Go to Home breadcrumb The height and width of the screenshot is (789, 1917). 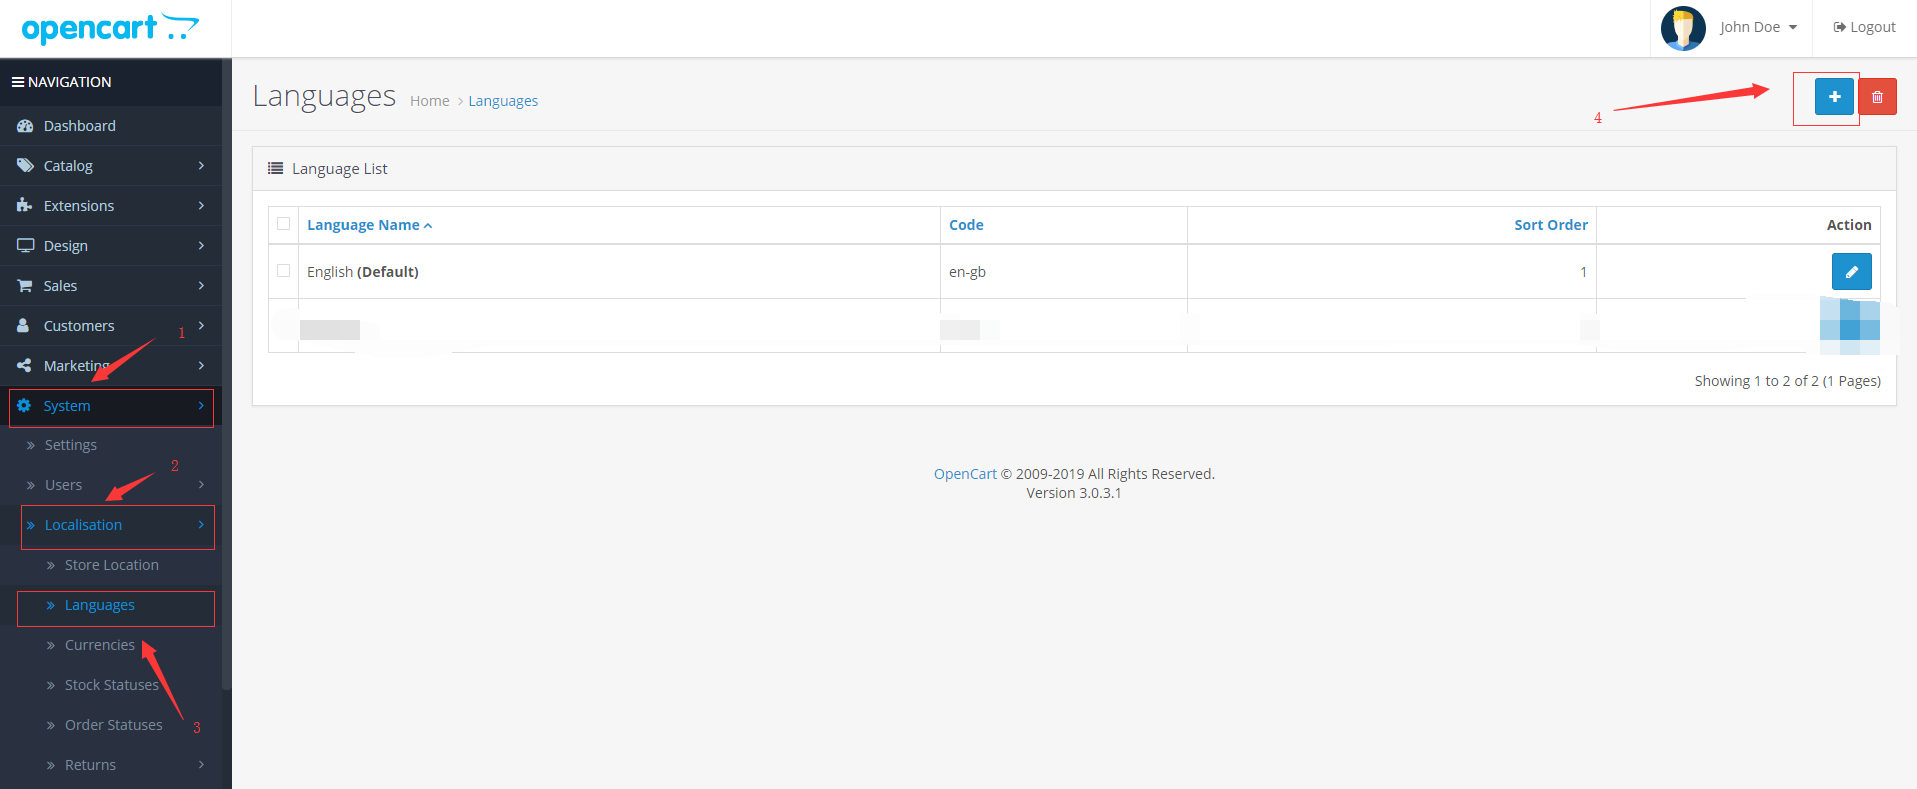coord(430,101)
